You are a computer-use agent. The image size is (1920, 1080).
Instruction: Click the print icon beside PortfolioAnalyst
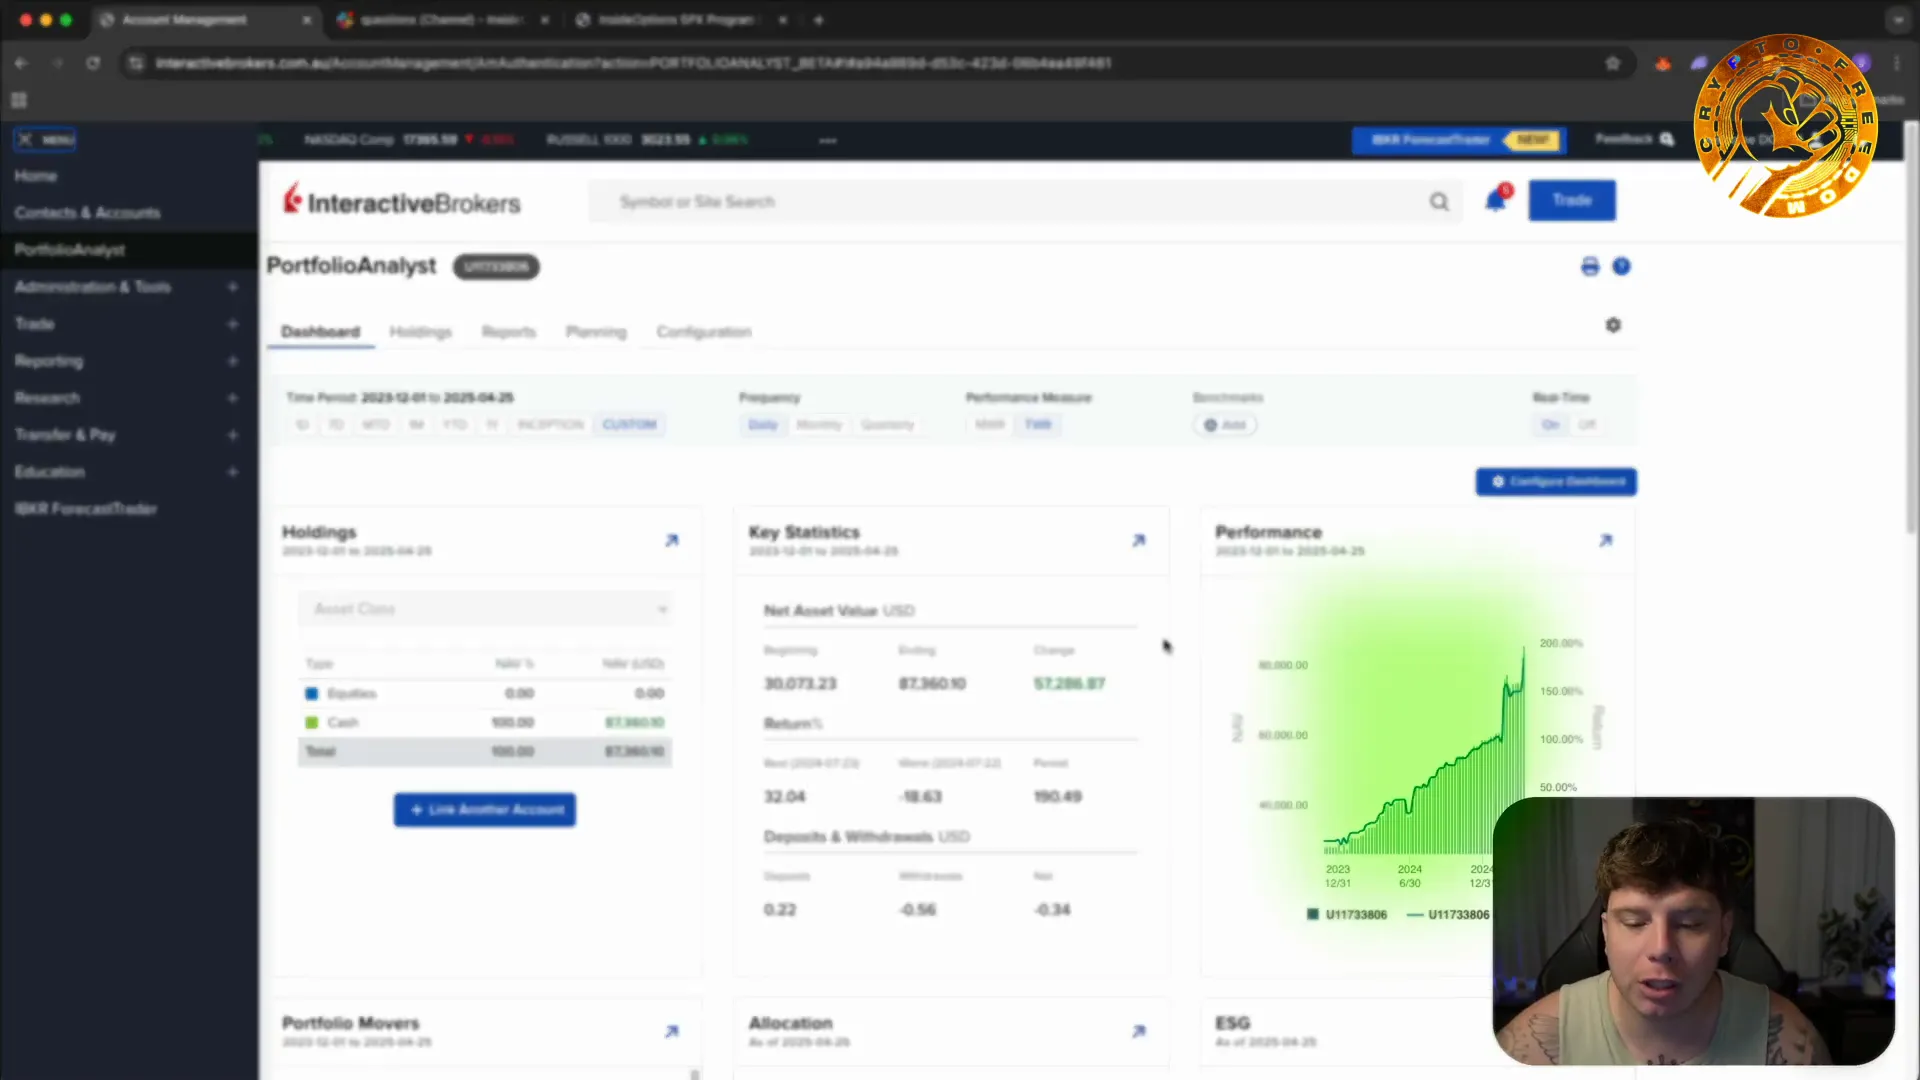tap(1590, 266)
